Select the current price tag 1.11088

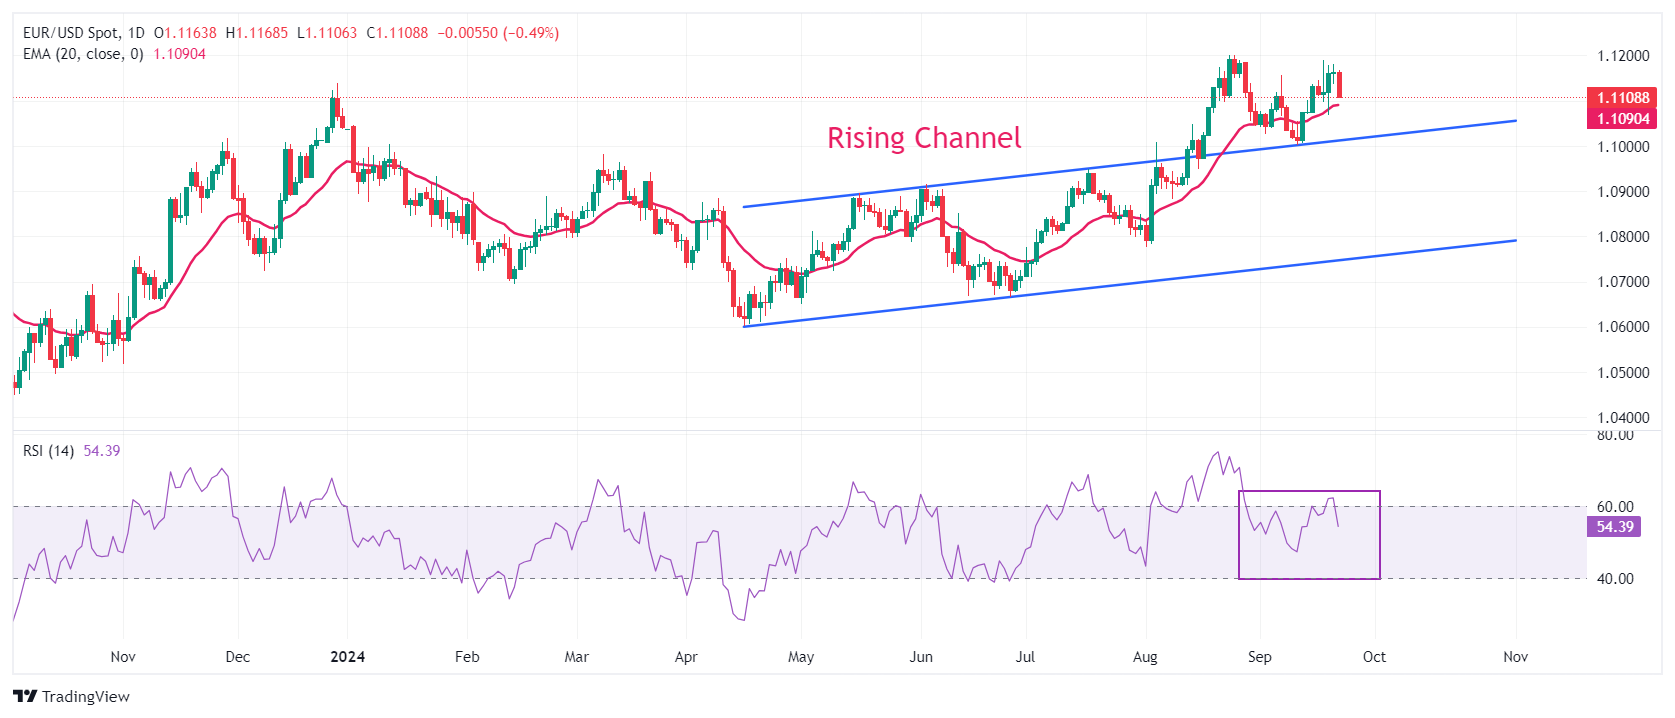1621,98
